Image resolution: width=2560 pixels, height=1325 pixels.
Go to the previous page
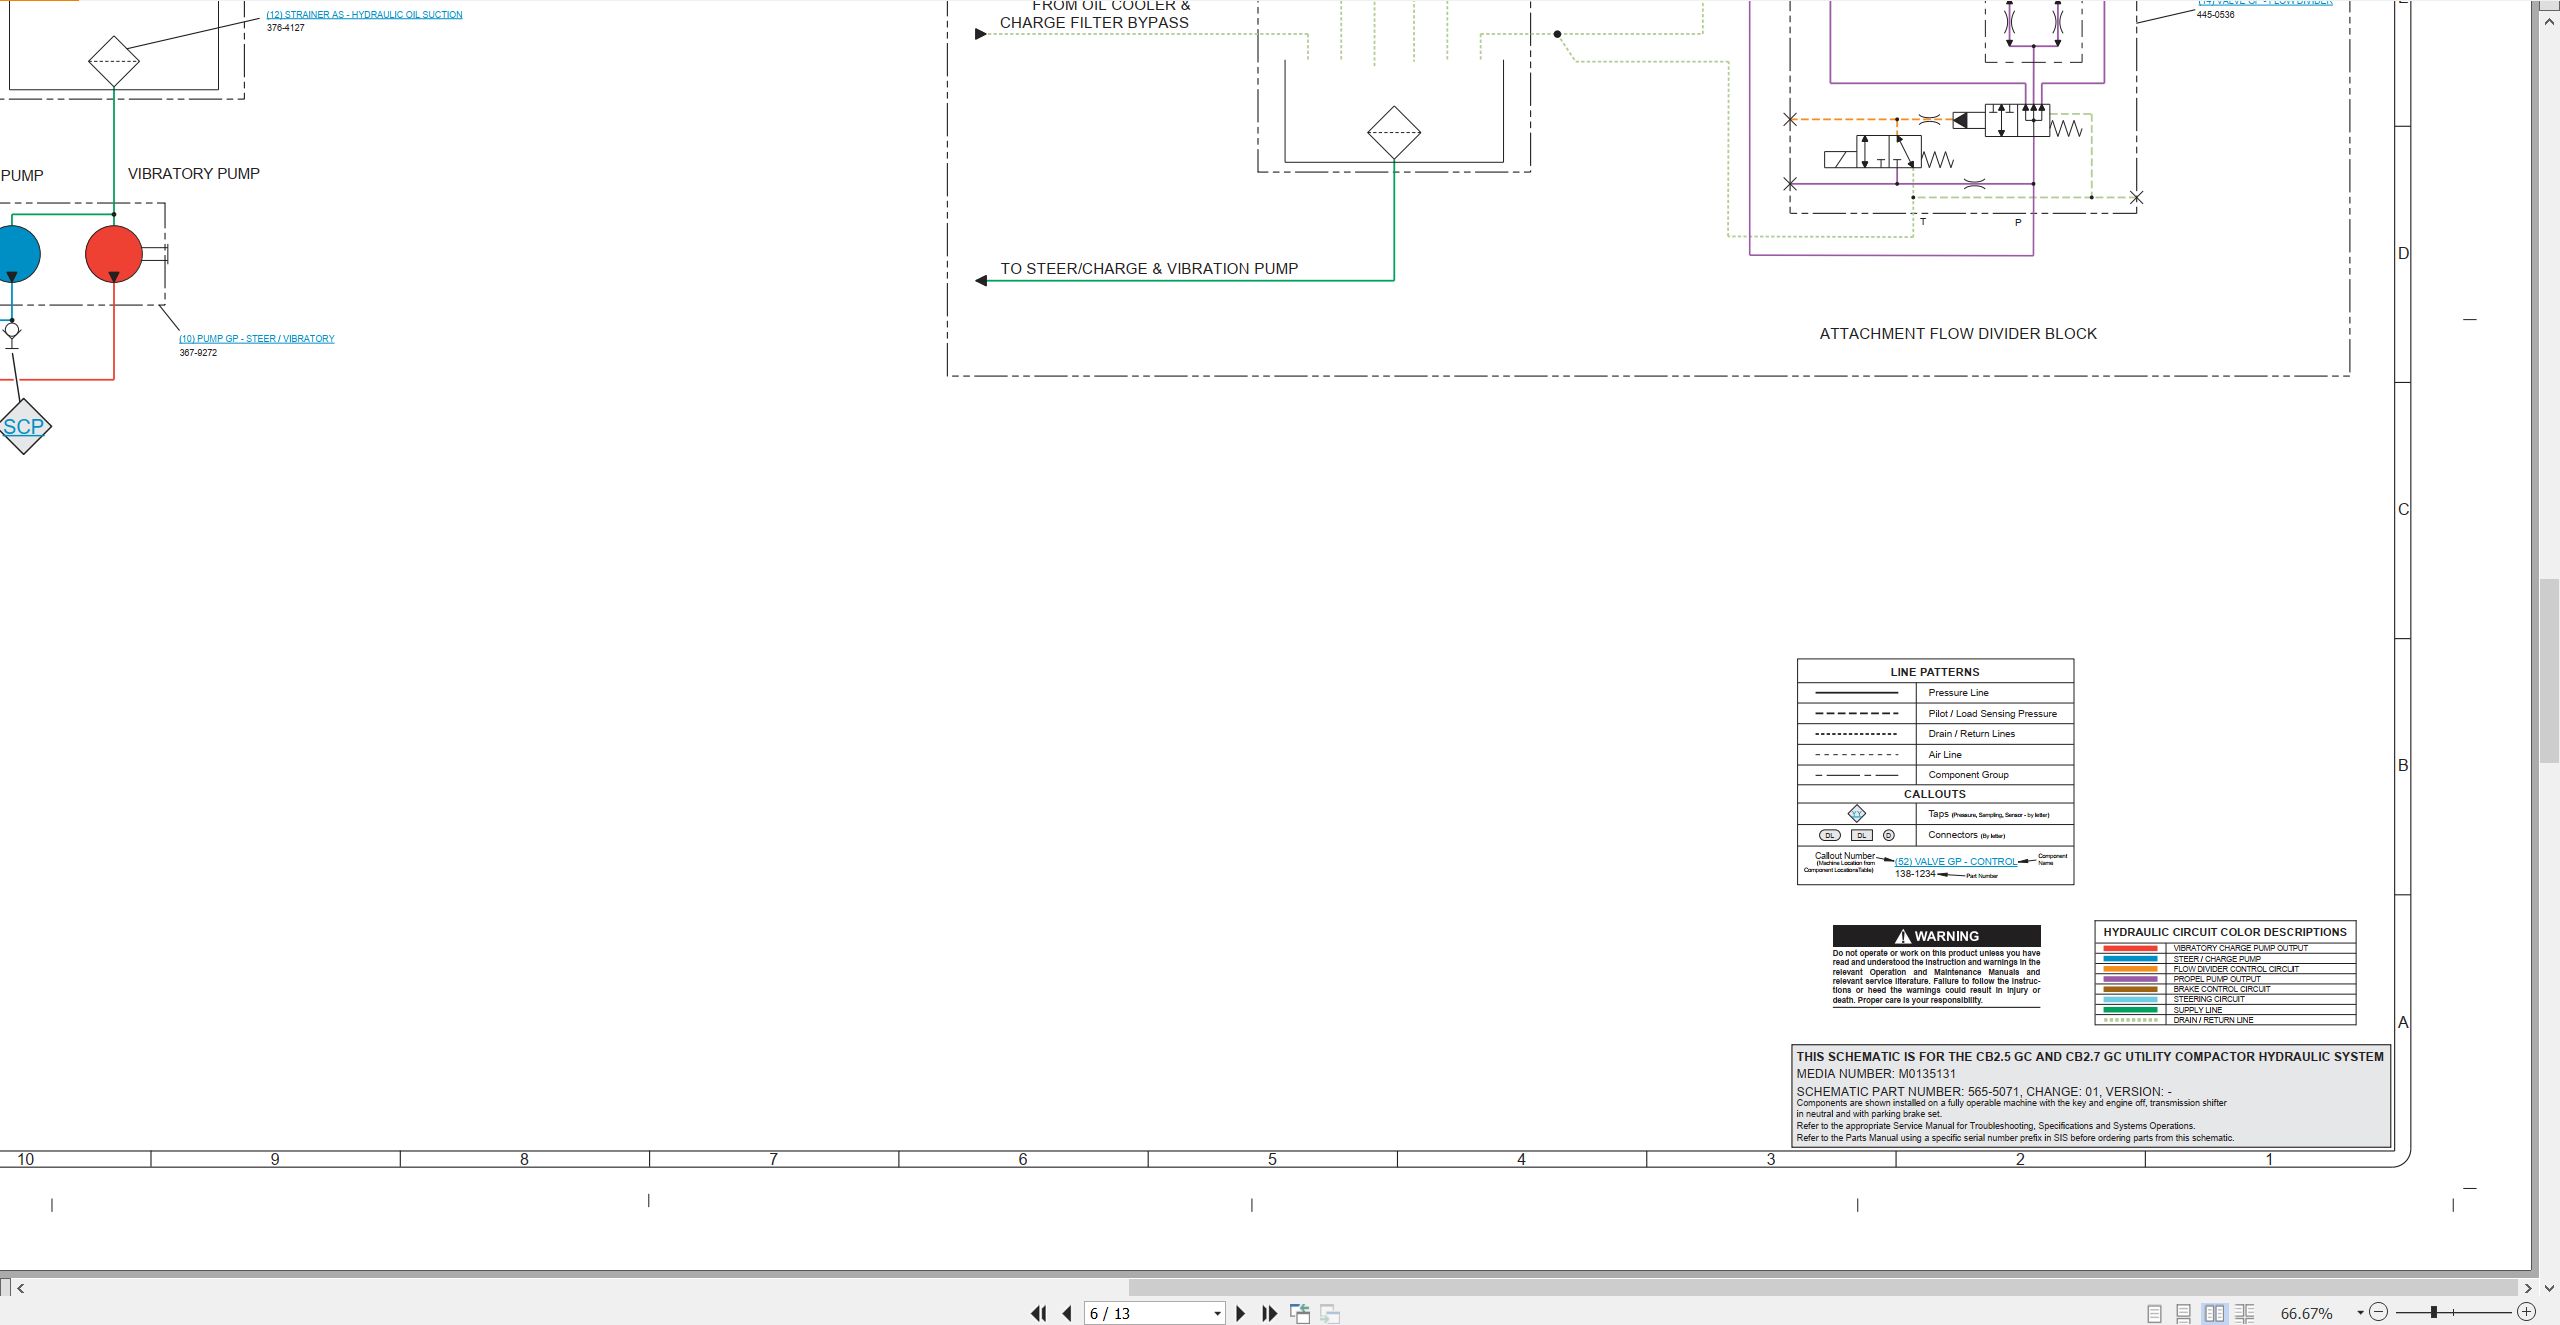coord(1067,1313)
